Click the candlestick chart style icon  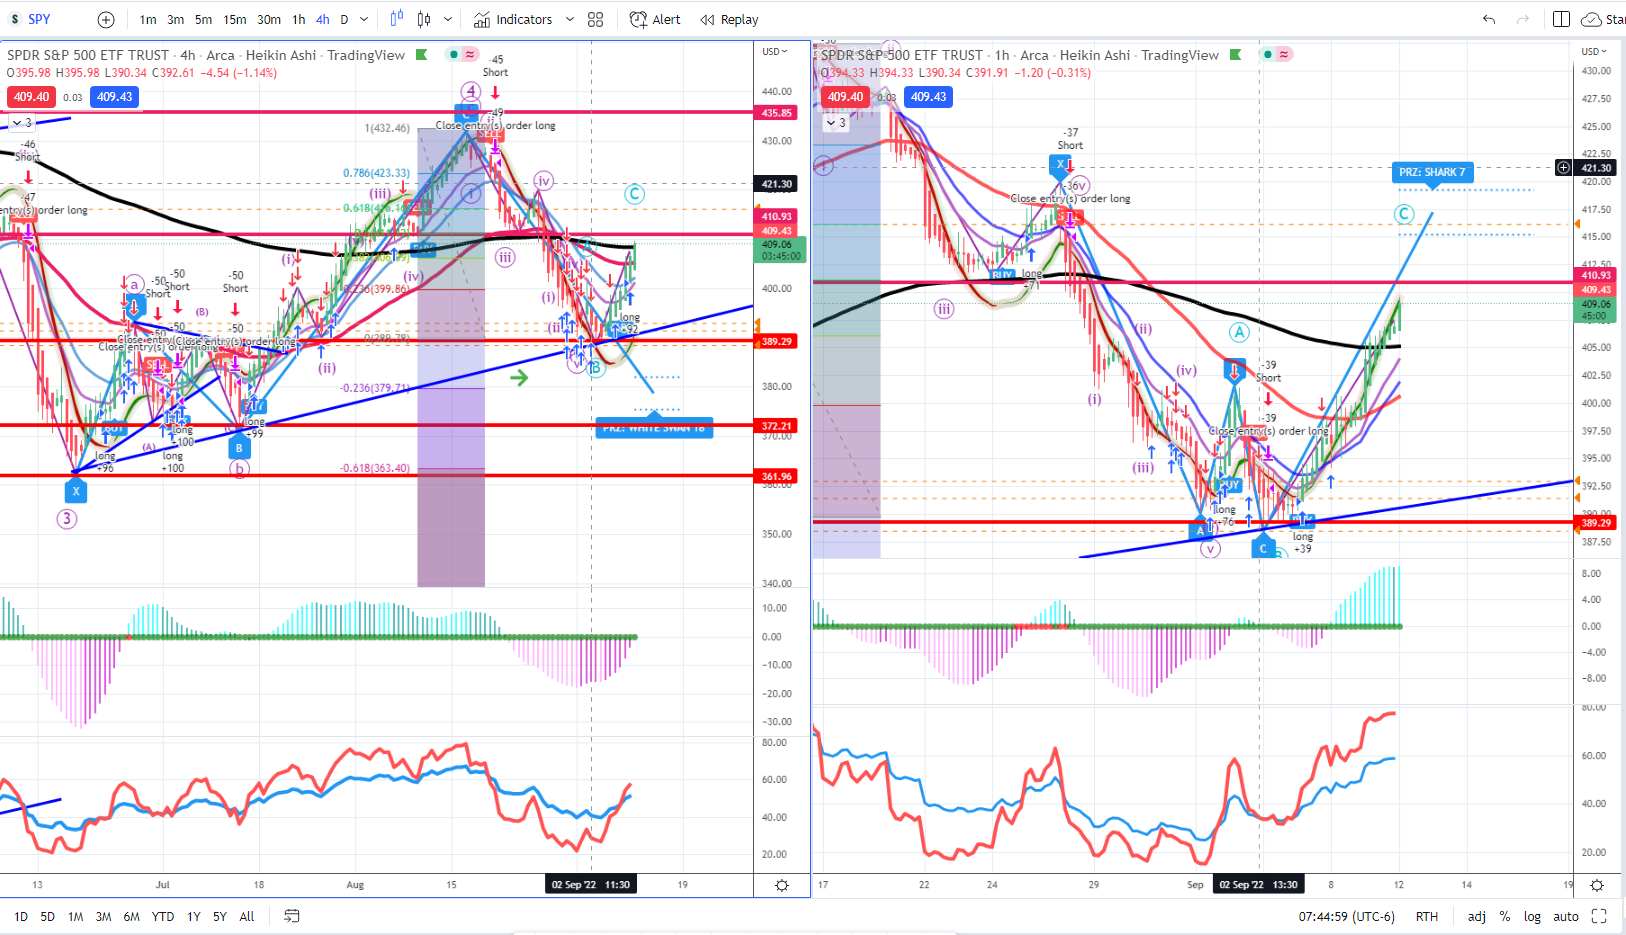click(424, 19)
